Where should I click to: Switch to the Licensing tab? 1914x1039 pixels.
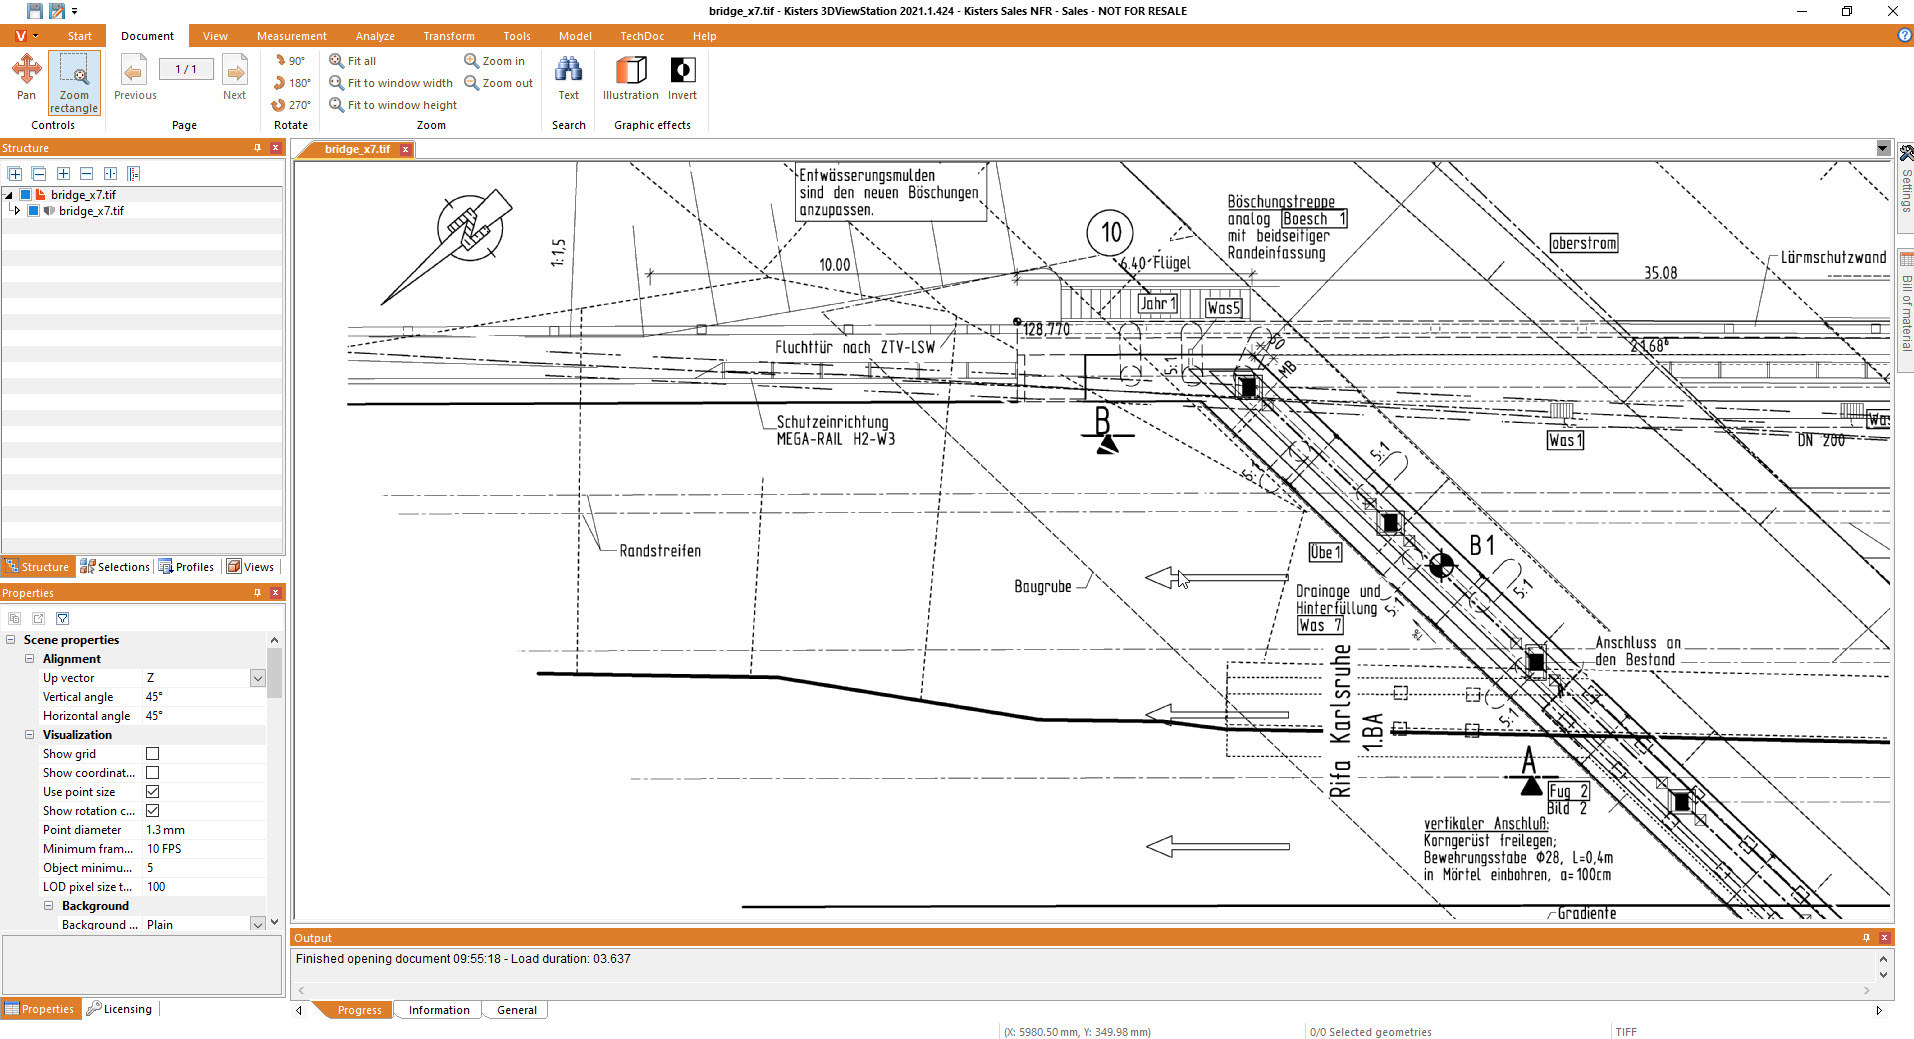(x=120, y=1009)
